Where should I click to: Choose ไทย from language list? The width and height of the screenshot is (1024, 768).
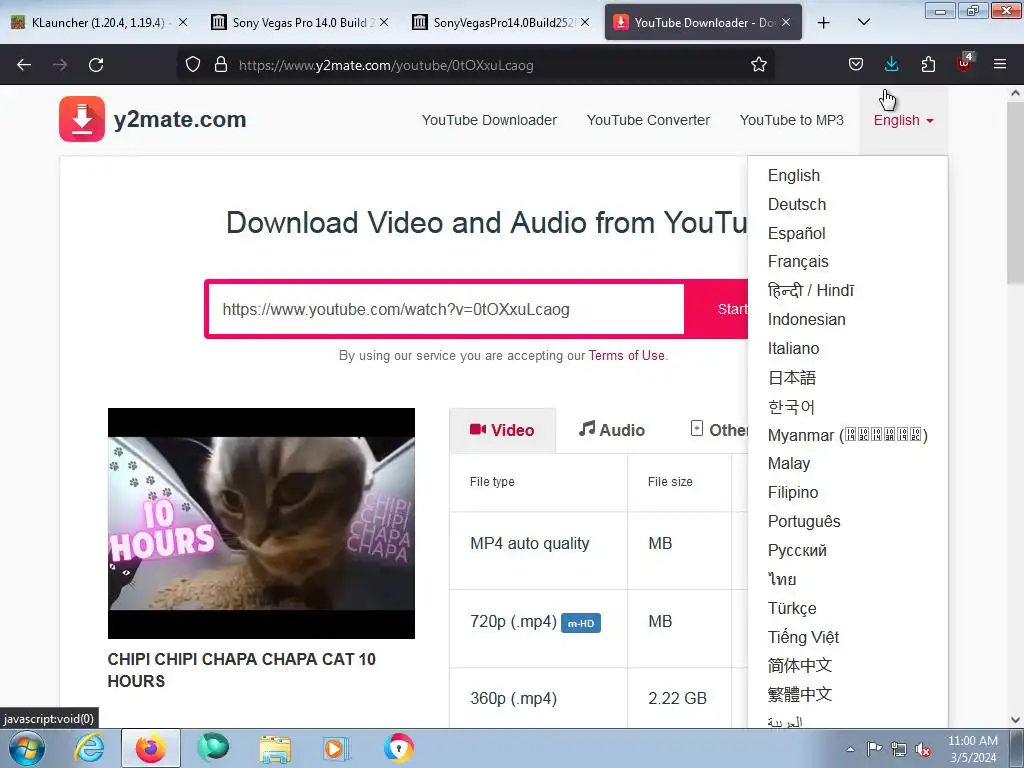pos(782,579)
